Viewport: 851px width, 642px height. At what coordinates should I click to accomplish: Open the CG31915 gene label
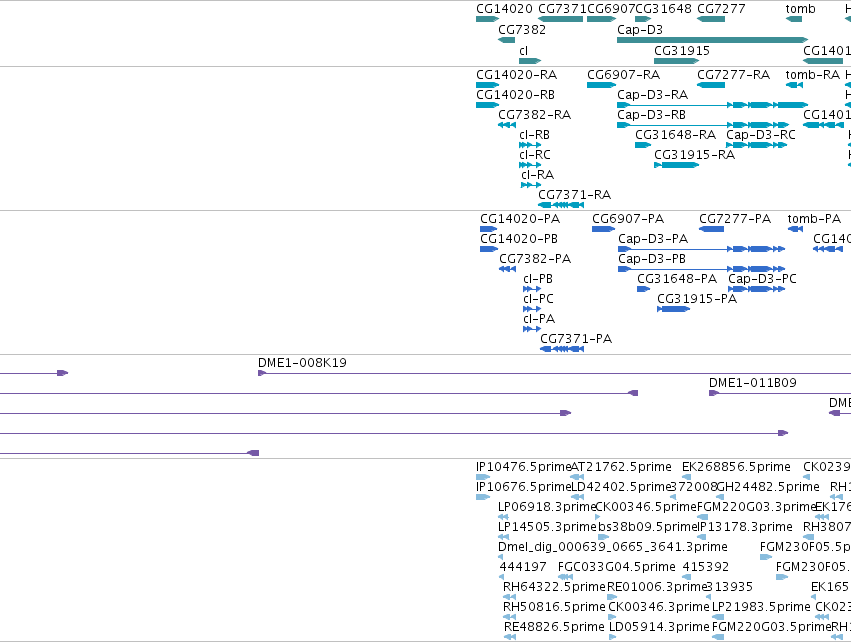click(682, 50)
